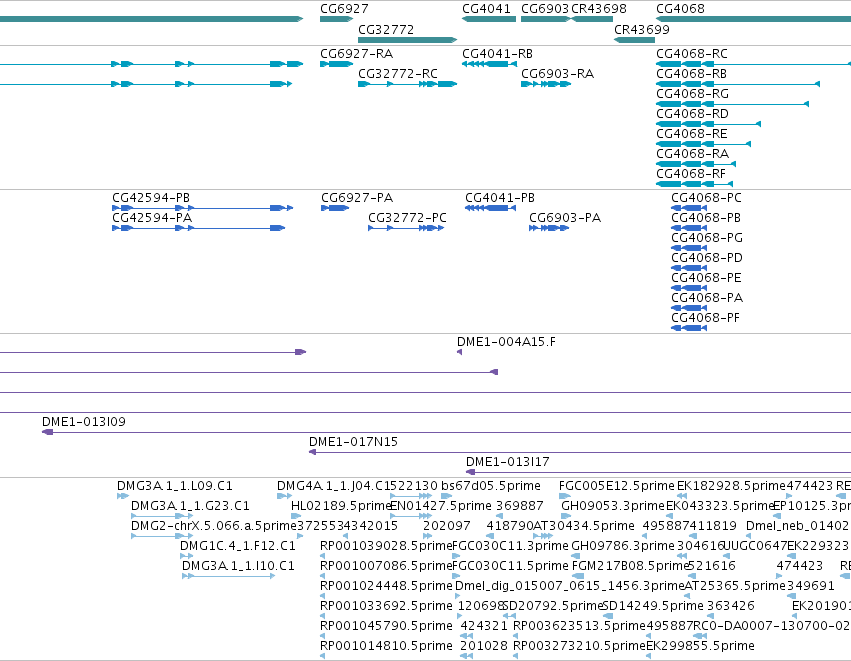Select EST FGC005E12.5prime

click(x=617, y=486)
